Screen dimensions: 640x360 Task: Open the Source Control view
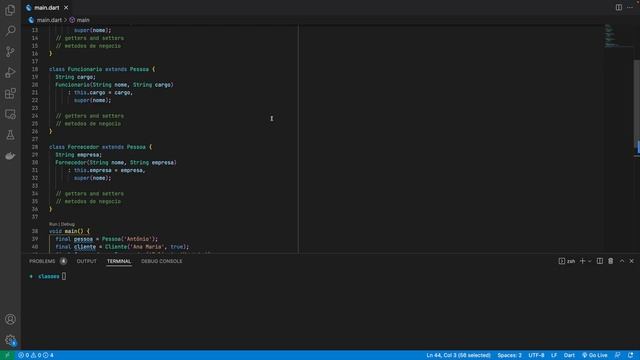coord(10,51)
